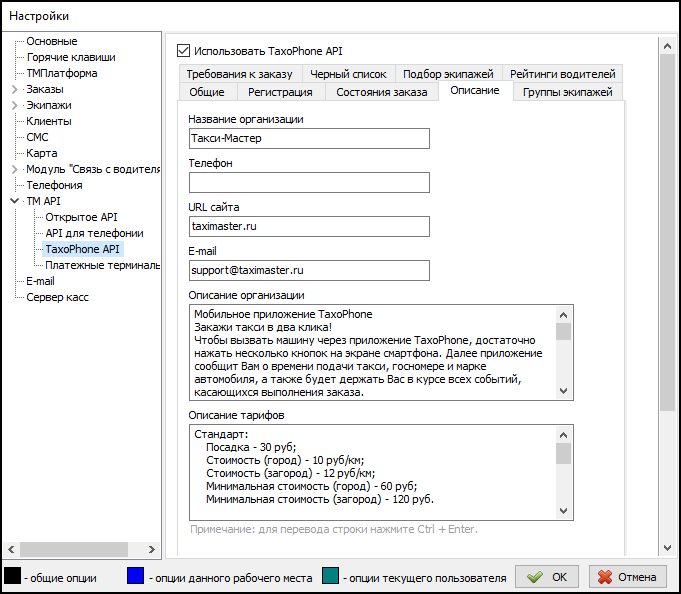Image resolution: width=681 pixels, height=594 pixels.
Task: Expand the Экипажи tree node
Action: pyautogui.click(x=14, y=106)
